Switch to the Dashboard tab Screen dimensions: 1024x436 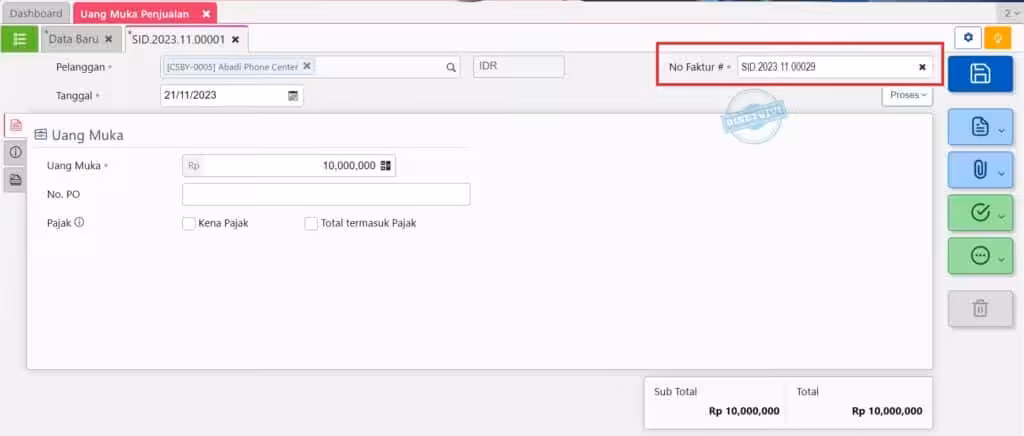(36, 13)
